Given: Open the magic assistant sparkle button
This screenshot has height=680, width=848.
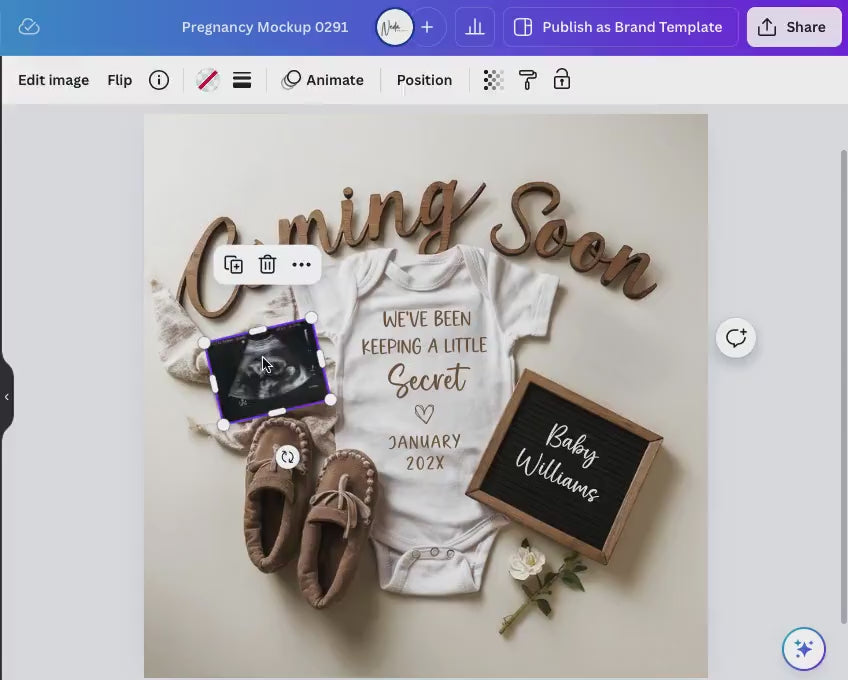Looking at the screenshot, I should (x=804, y=648).
